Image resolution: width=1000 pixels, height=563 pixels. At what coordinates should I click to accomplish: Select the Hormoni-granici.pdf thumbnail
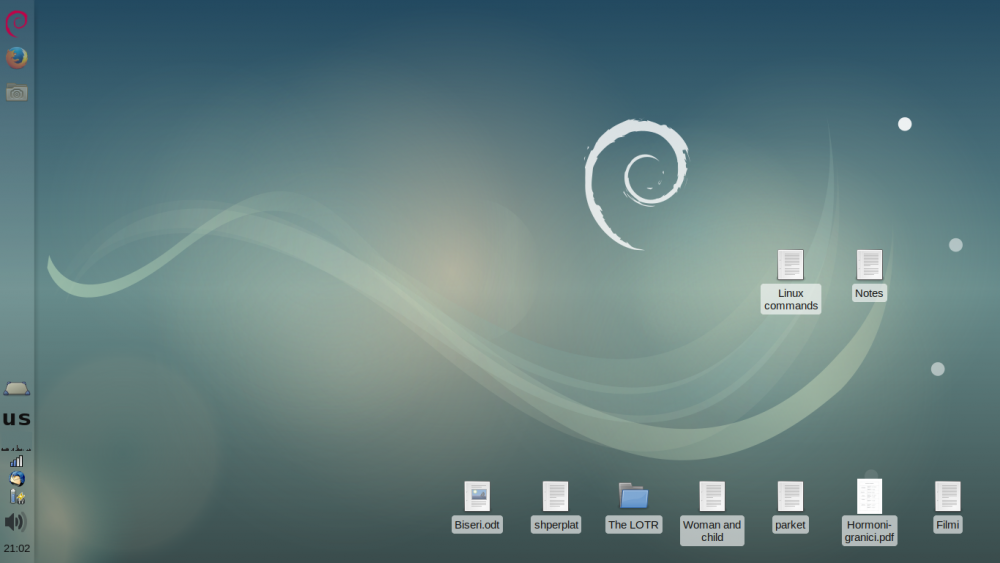tap(869, 496)
